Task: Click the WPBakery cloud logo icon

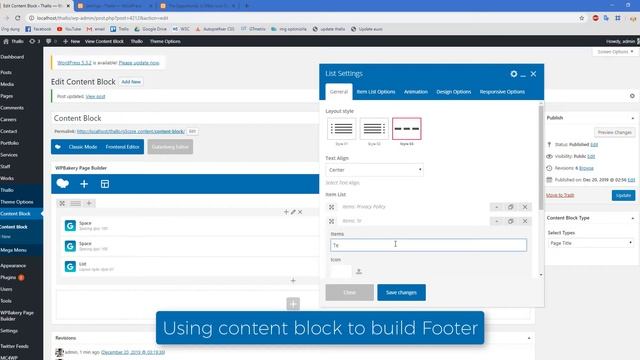Action: point(62,184)
